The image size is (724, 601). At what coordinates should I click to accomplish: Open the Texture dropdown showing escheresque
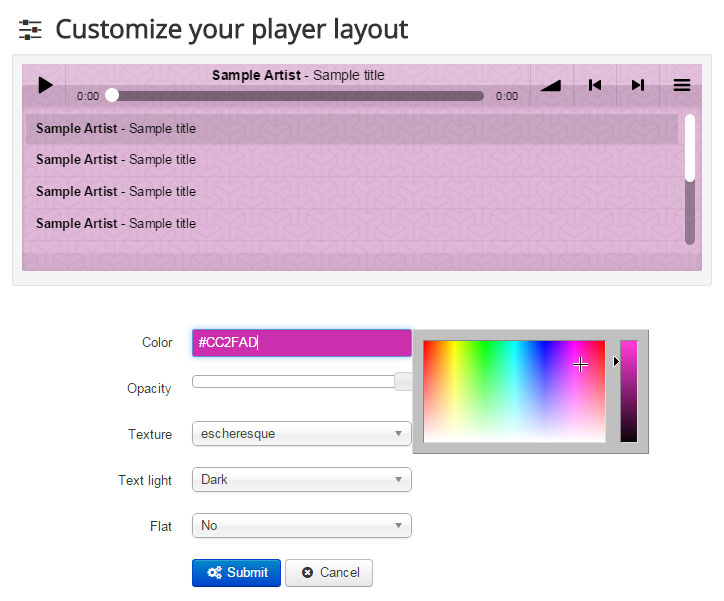[x=301, y=434]
